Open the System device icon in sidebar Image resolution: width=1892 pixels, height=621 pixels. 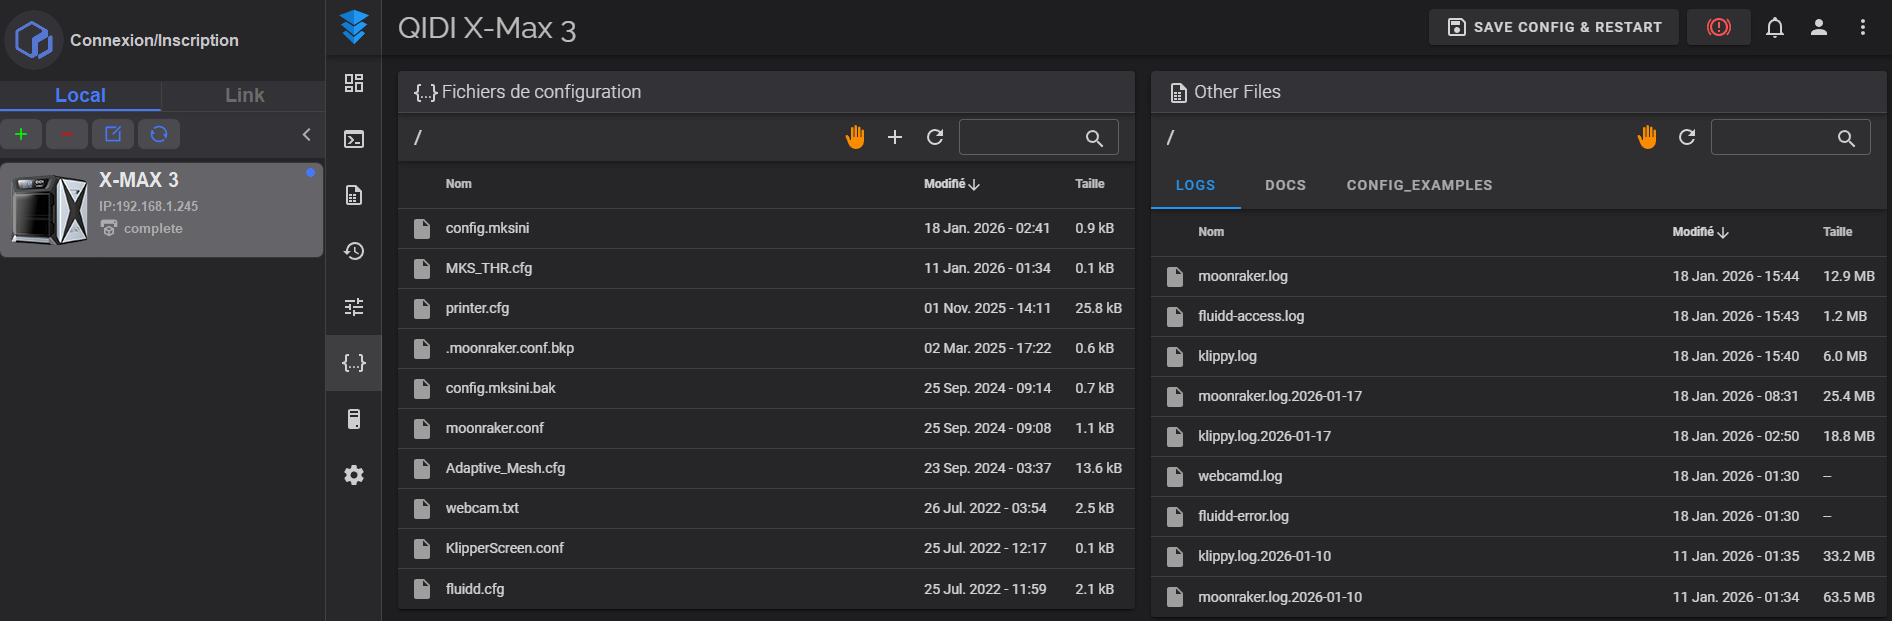point(354,419)
